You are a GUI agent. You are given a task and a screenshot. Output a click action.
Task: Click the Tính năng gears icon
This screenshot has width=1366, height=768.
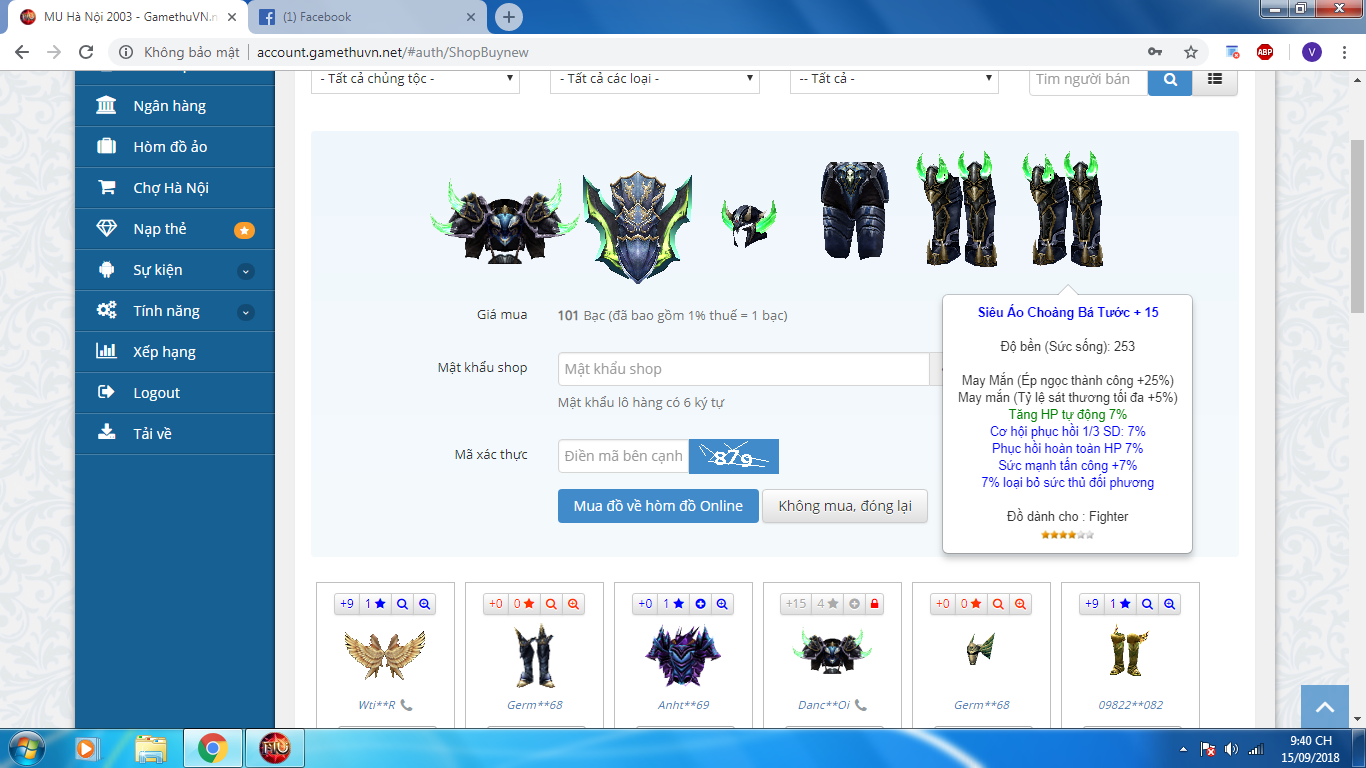106,310
